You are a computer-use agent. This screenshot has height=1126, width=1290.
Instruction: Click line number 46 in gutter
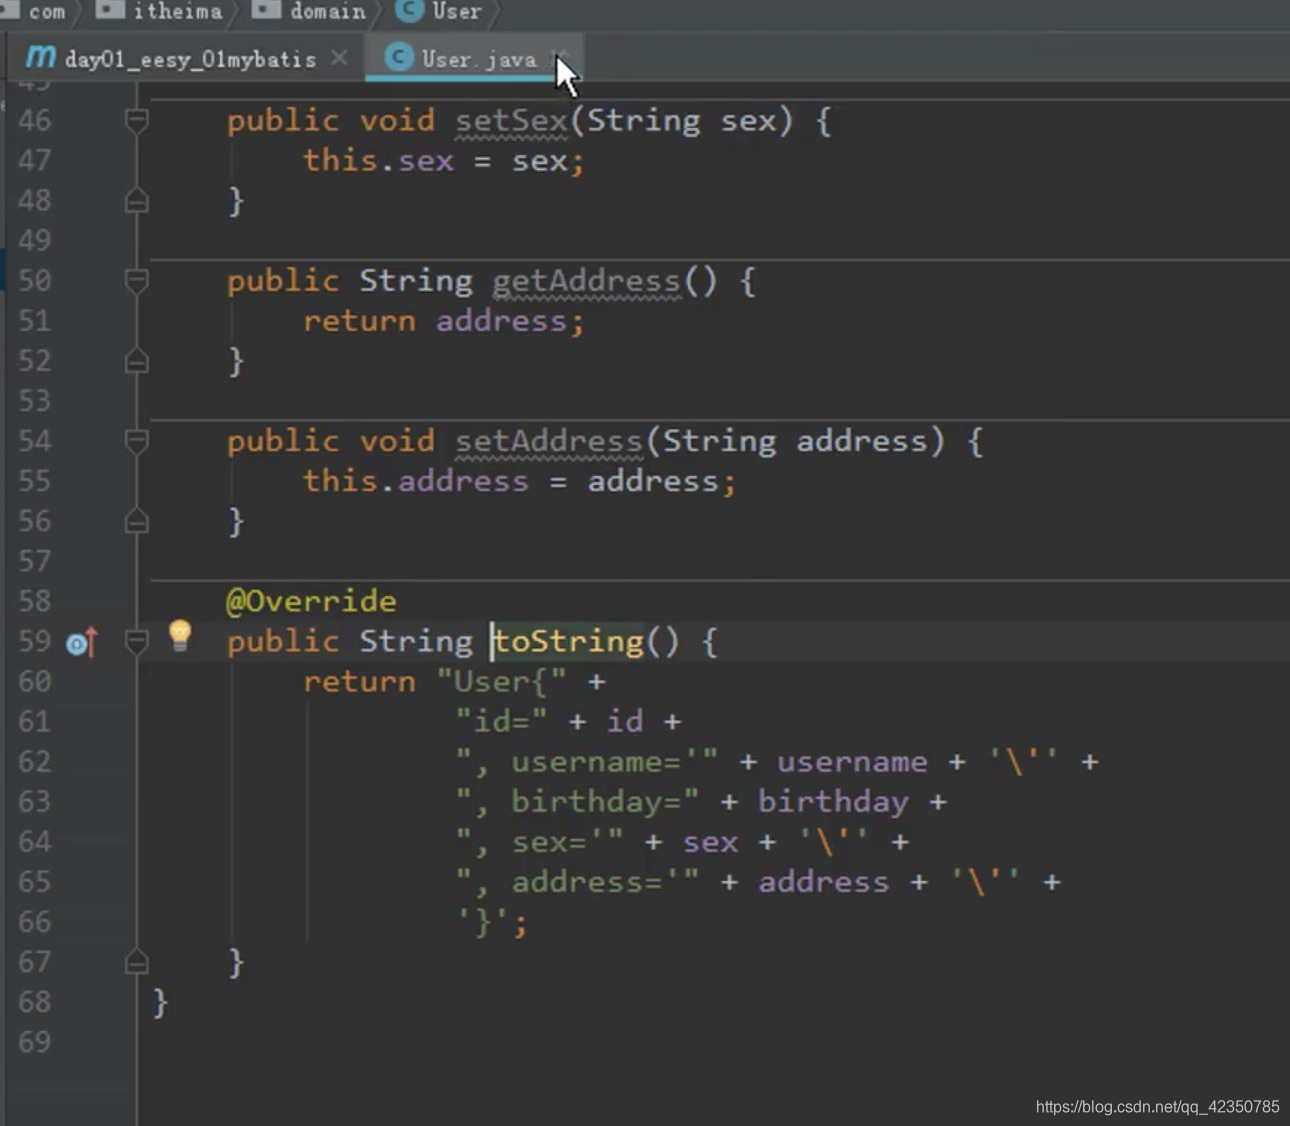click(x=35, y=121)
